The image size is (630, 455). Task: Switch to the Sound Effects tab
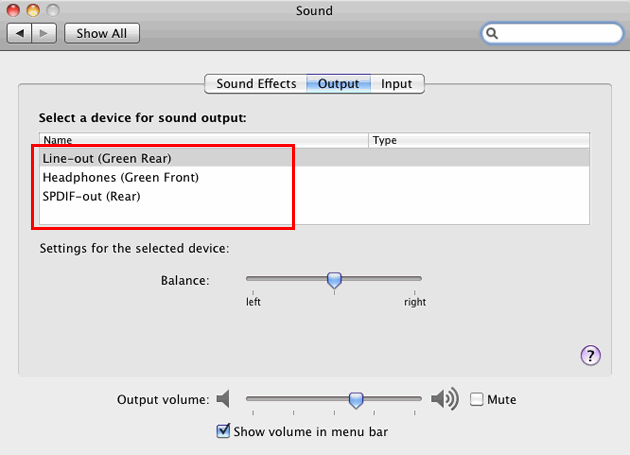[x=256, y=84]
